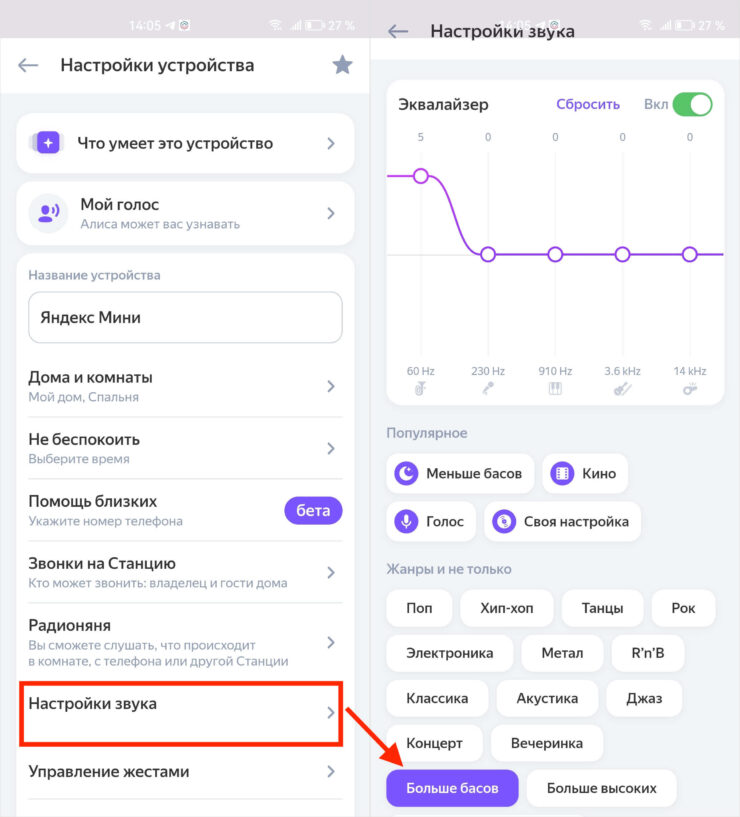Tap the back arrow beside Настройки устройства

click(x=28, y=65)
